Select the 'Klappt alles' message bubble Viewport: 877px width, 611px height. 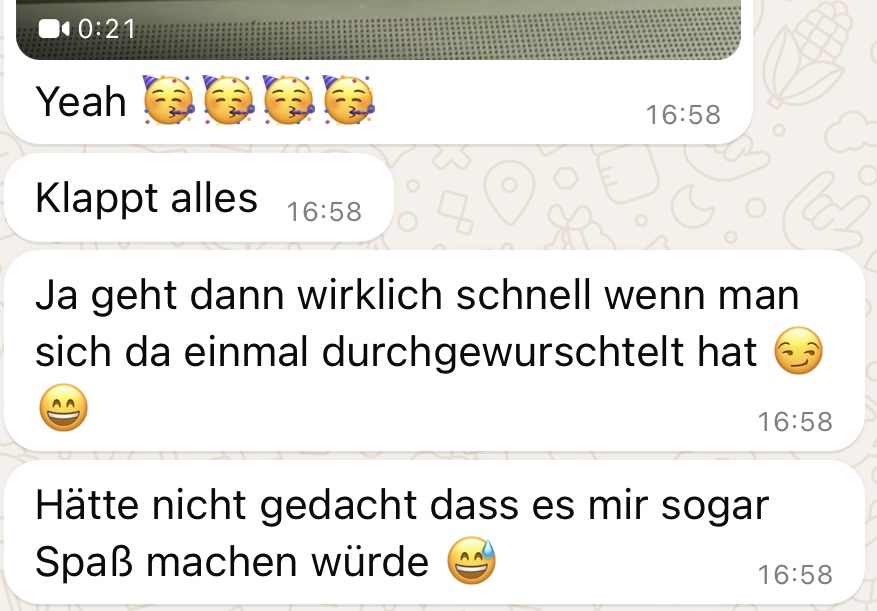tap(199, 198)
